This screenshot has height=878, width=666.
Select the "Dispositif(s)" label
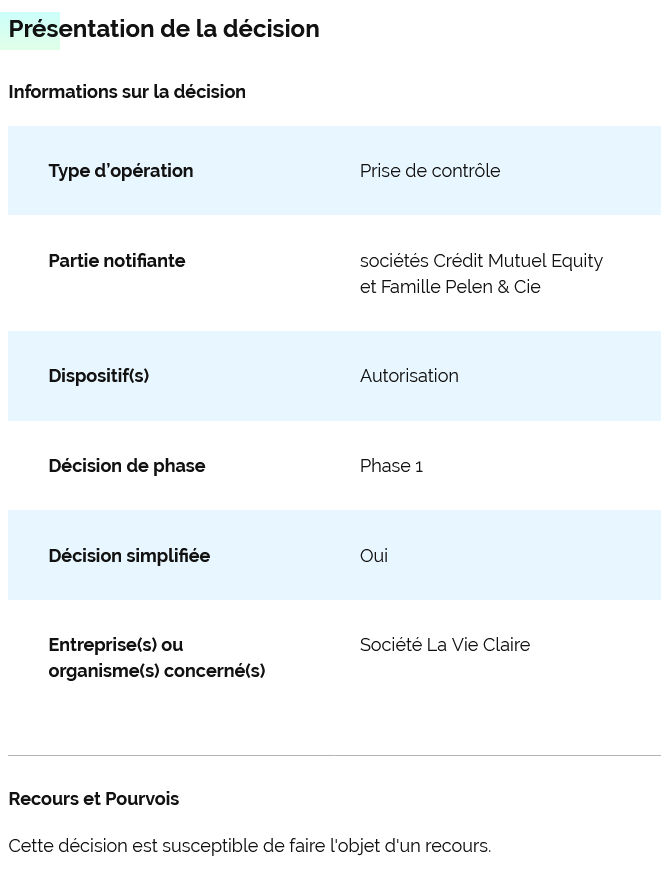[x=99, y=376]
